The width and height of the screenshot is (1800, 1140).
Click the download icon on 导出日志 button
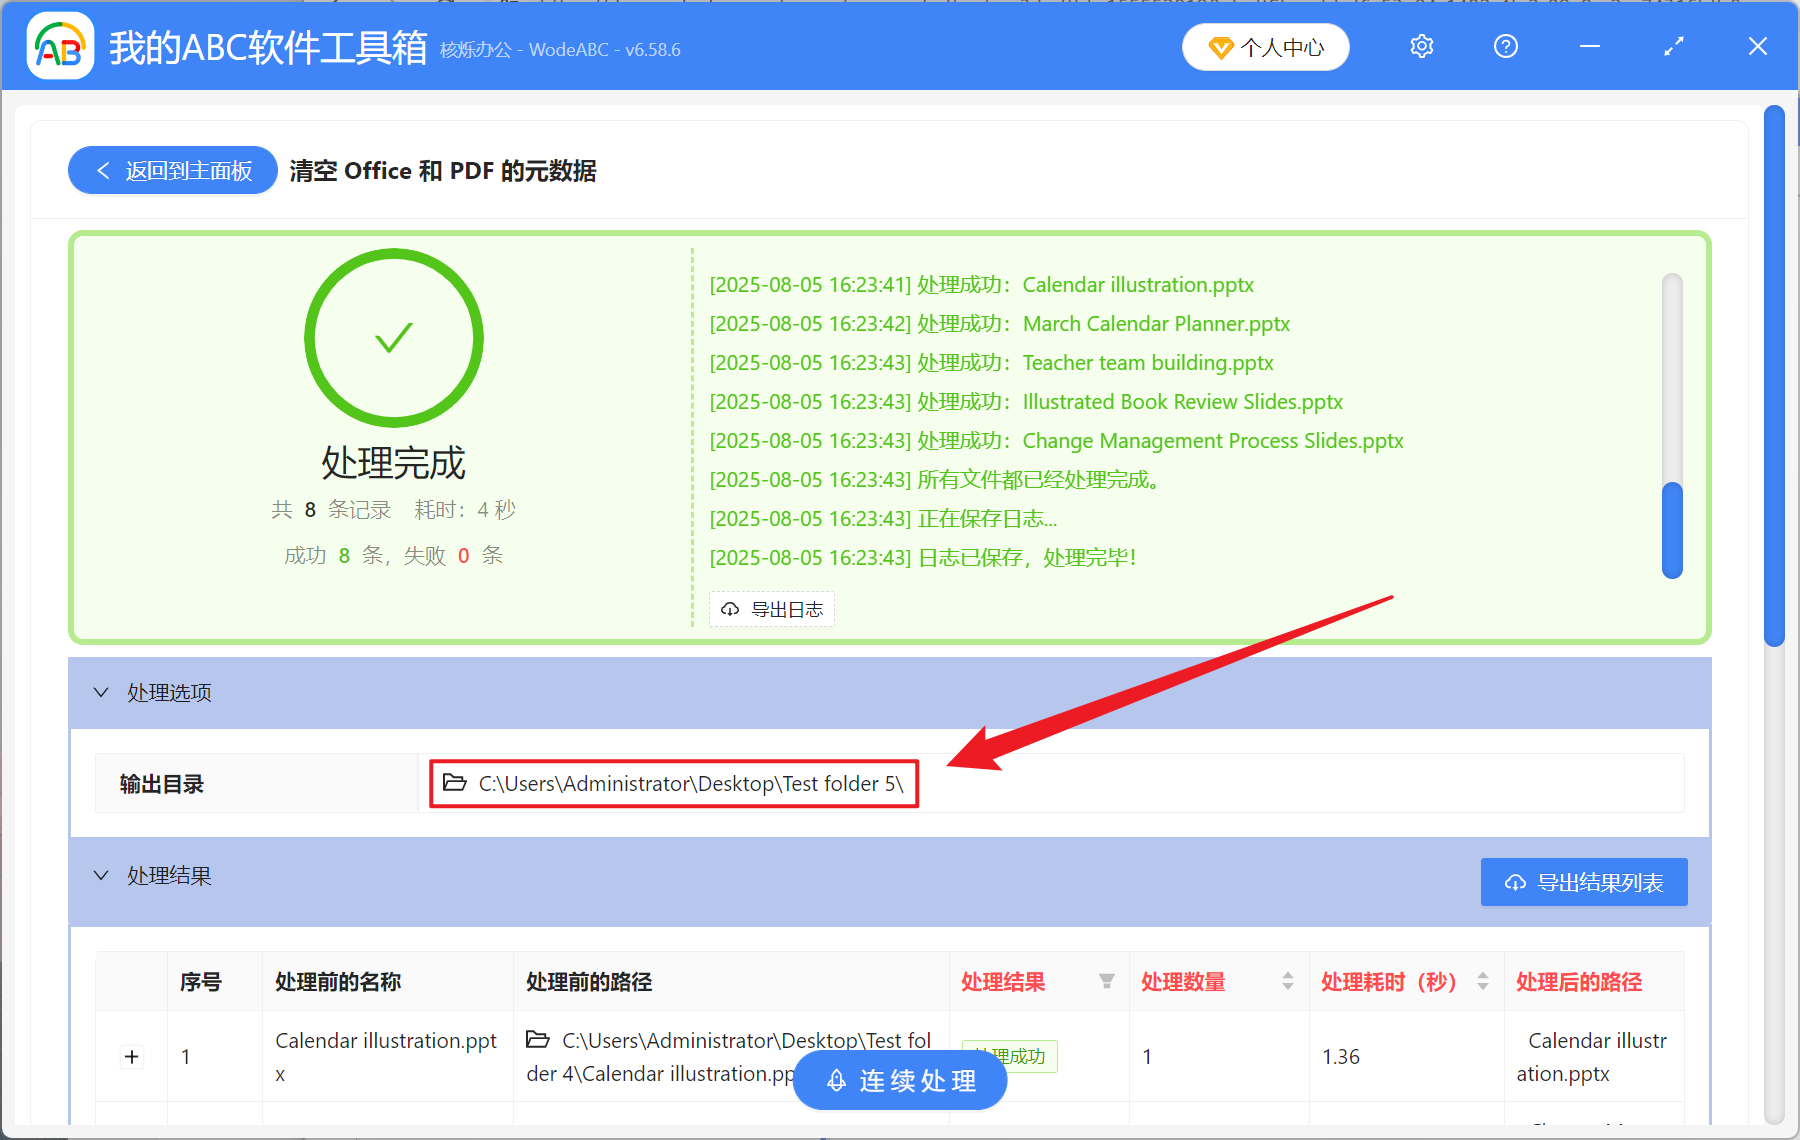click(729, 609)
